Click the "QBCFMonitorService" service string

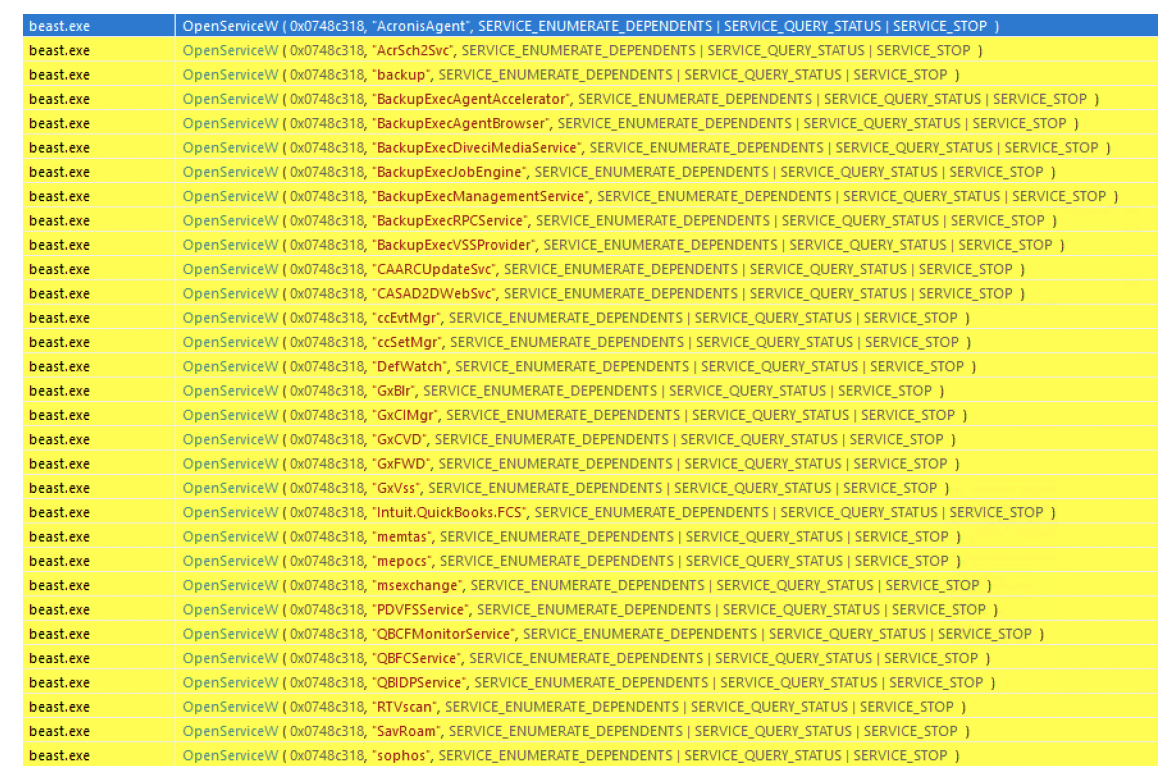click(x=444, y=633)
